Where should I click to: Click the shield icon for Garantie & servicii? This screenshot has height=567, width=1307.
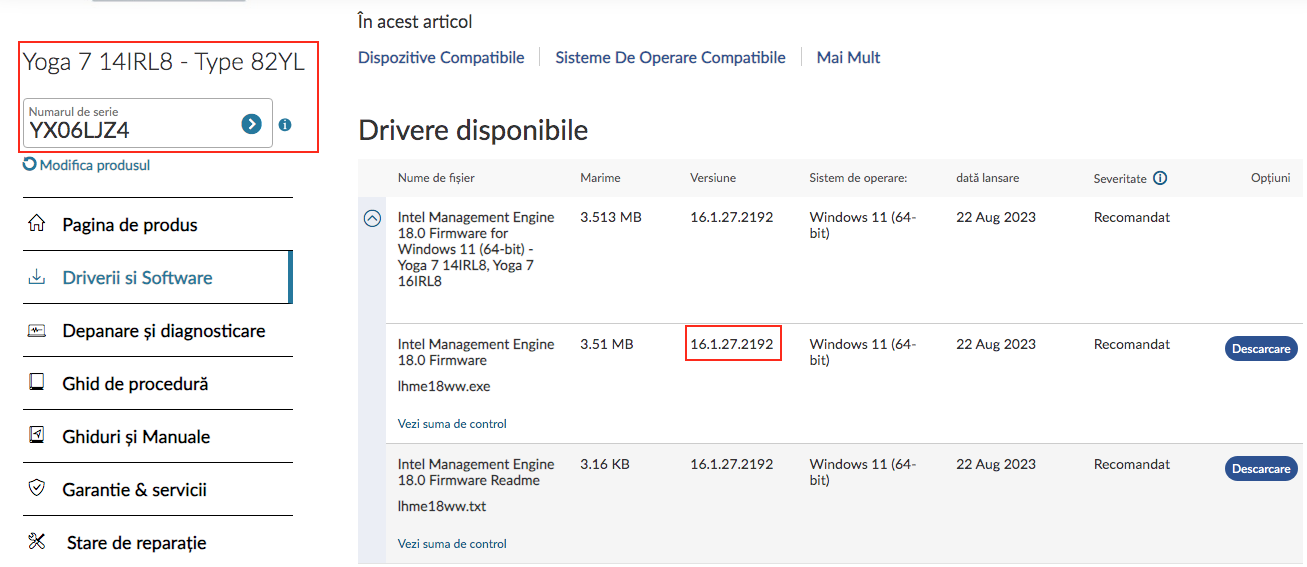click(x=37, y=489)
